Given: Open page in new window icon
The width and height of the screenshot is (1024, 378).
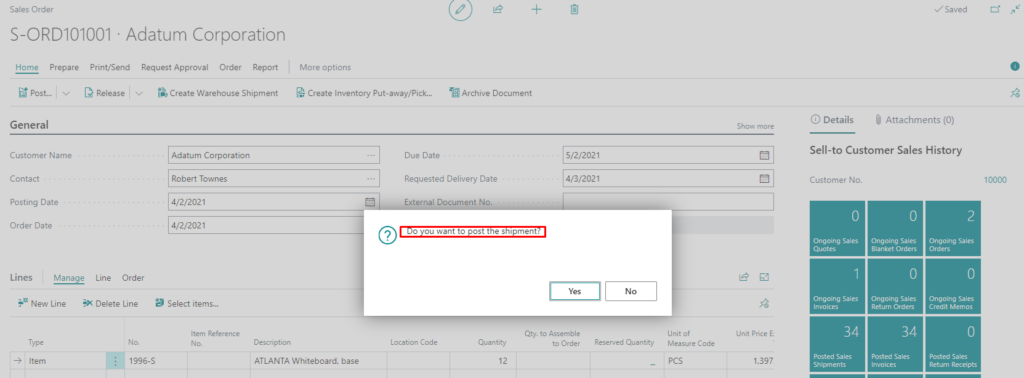Looking at the screenshot, I should click(x=995, y=9).
